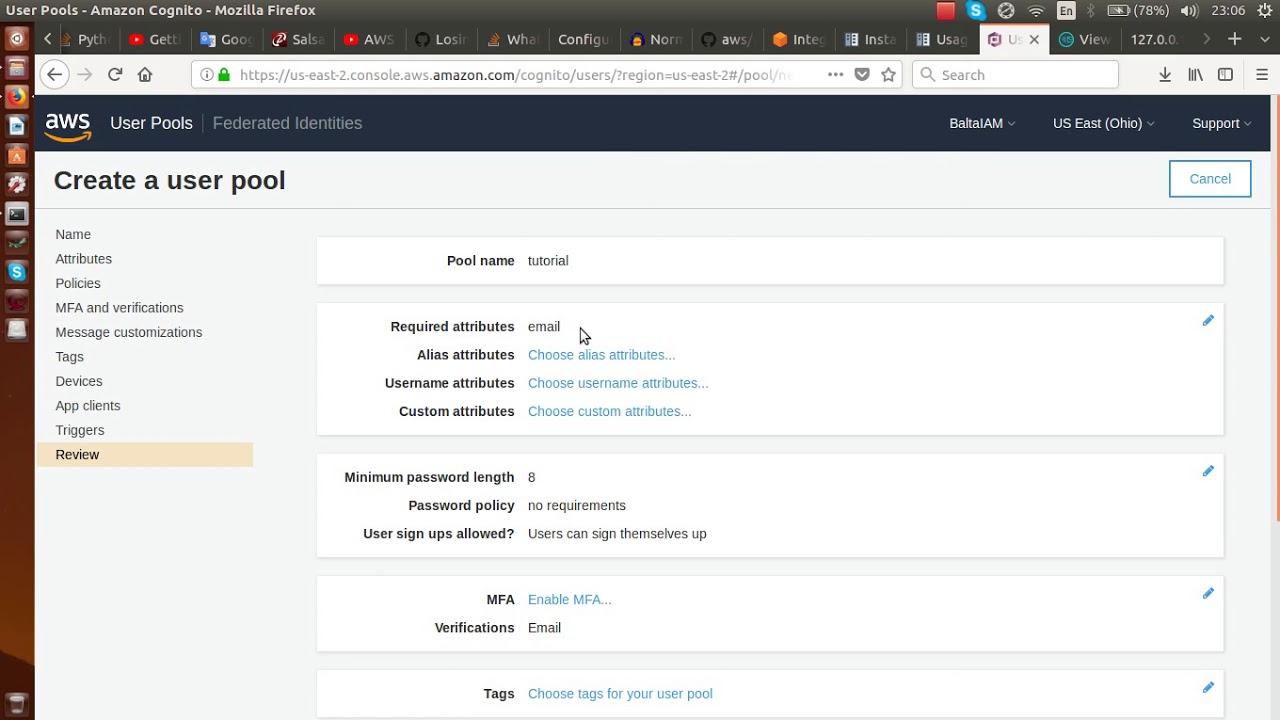Open Firefox downloads arrow icon
The height and width of the screenshot is (720, 1280).
coord(1165,75)
